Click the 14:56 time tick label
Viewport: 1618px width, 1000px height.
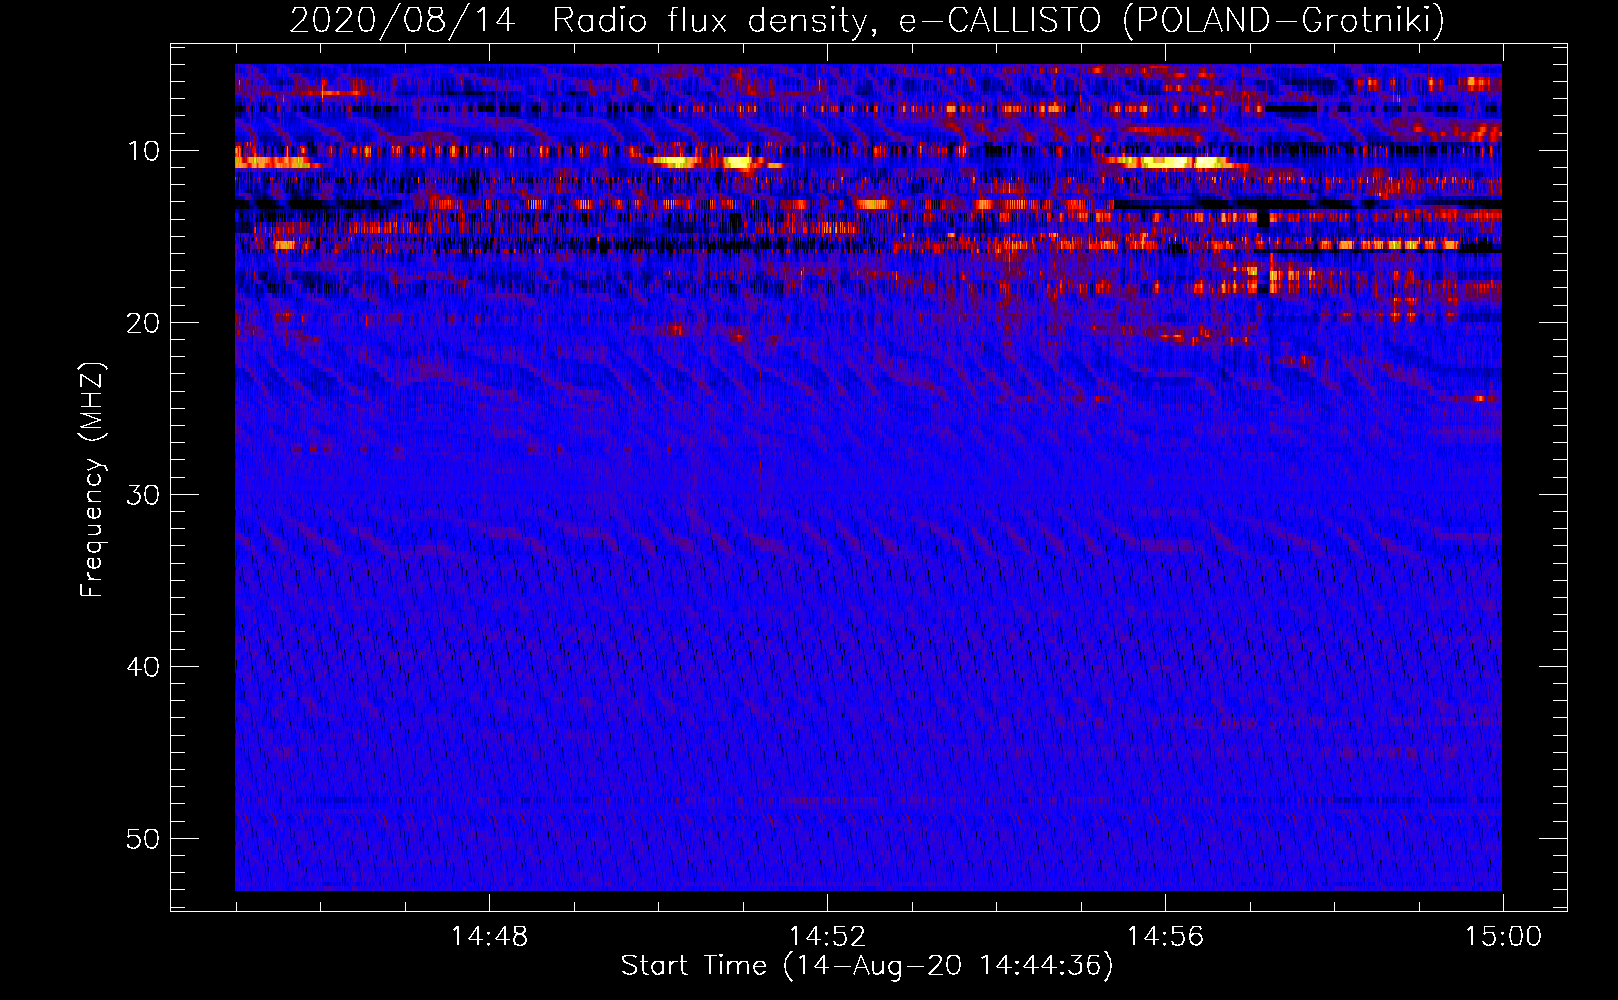tap(1165, 937)
